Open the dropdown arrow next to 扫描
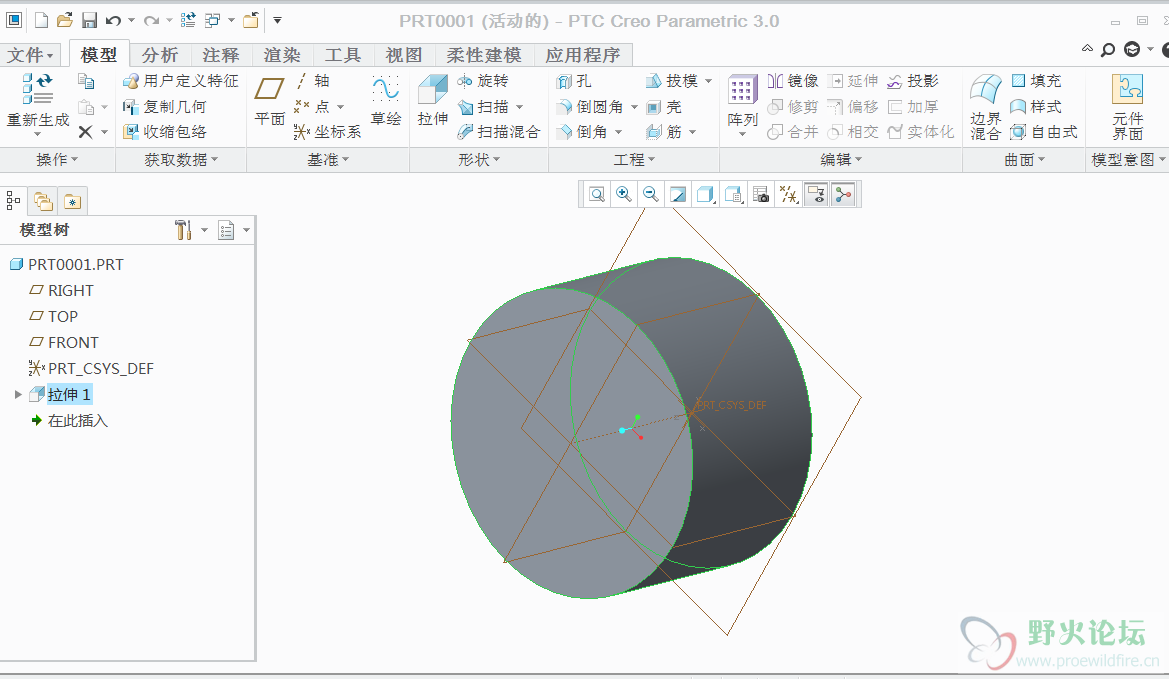 click(520, 107)
